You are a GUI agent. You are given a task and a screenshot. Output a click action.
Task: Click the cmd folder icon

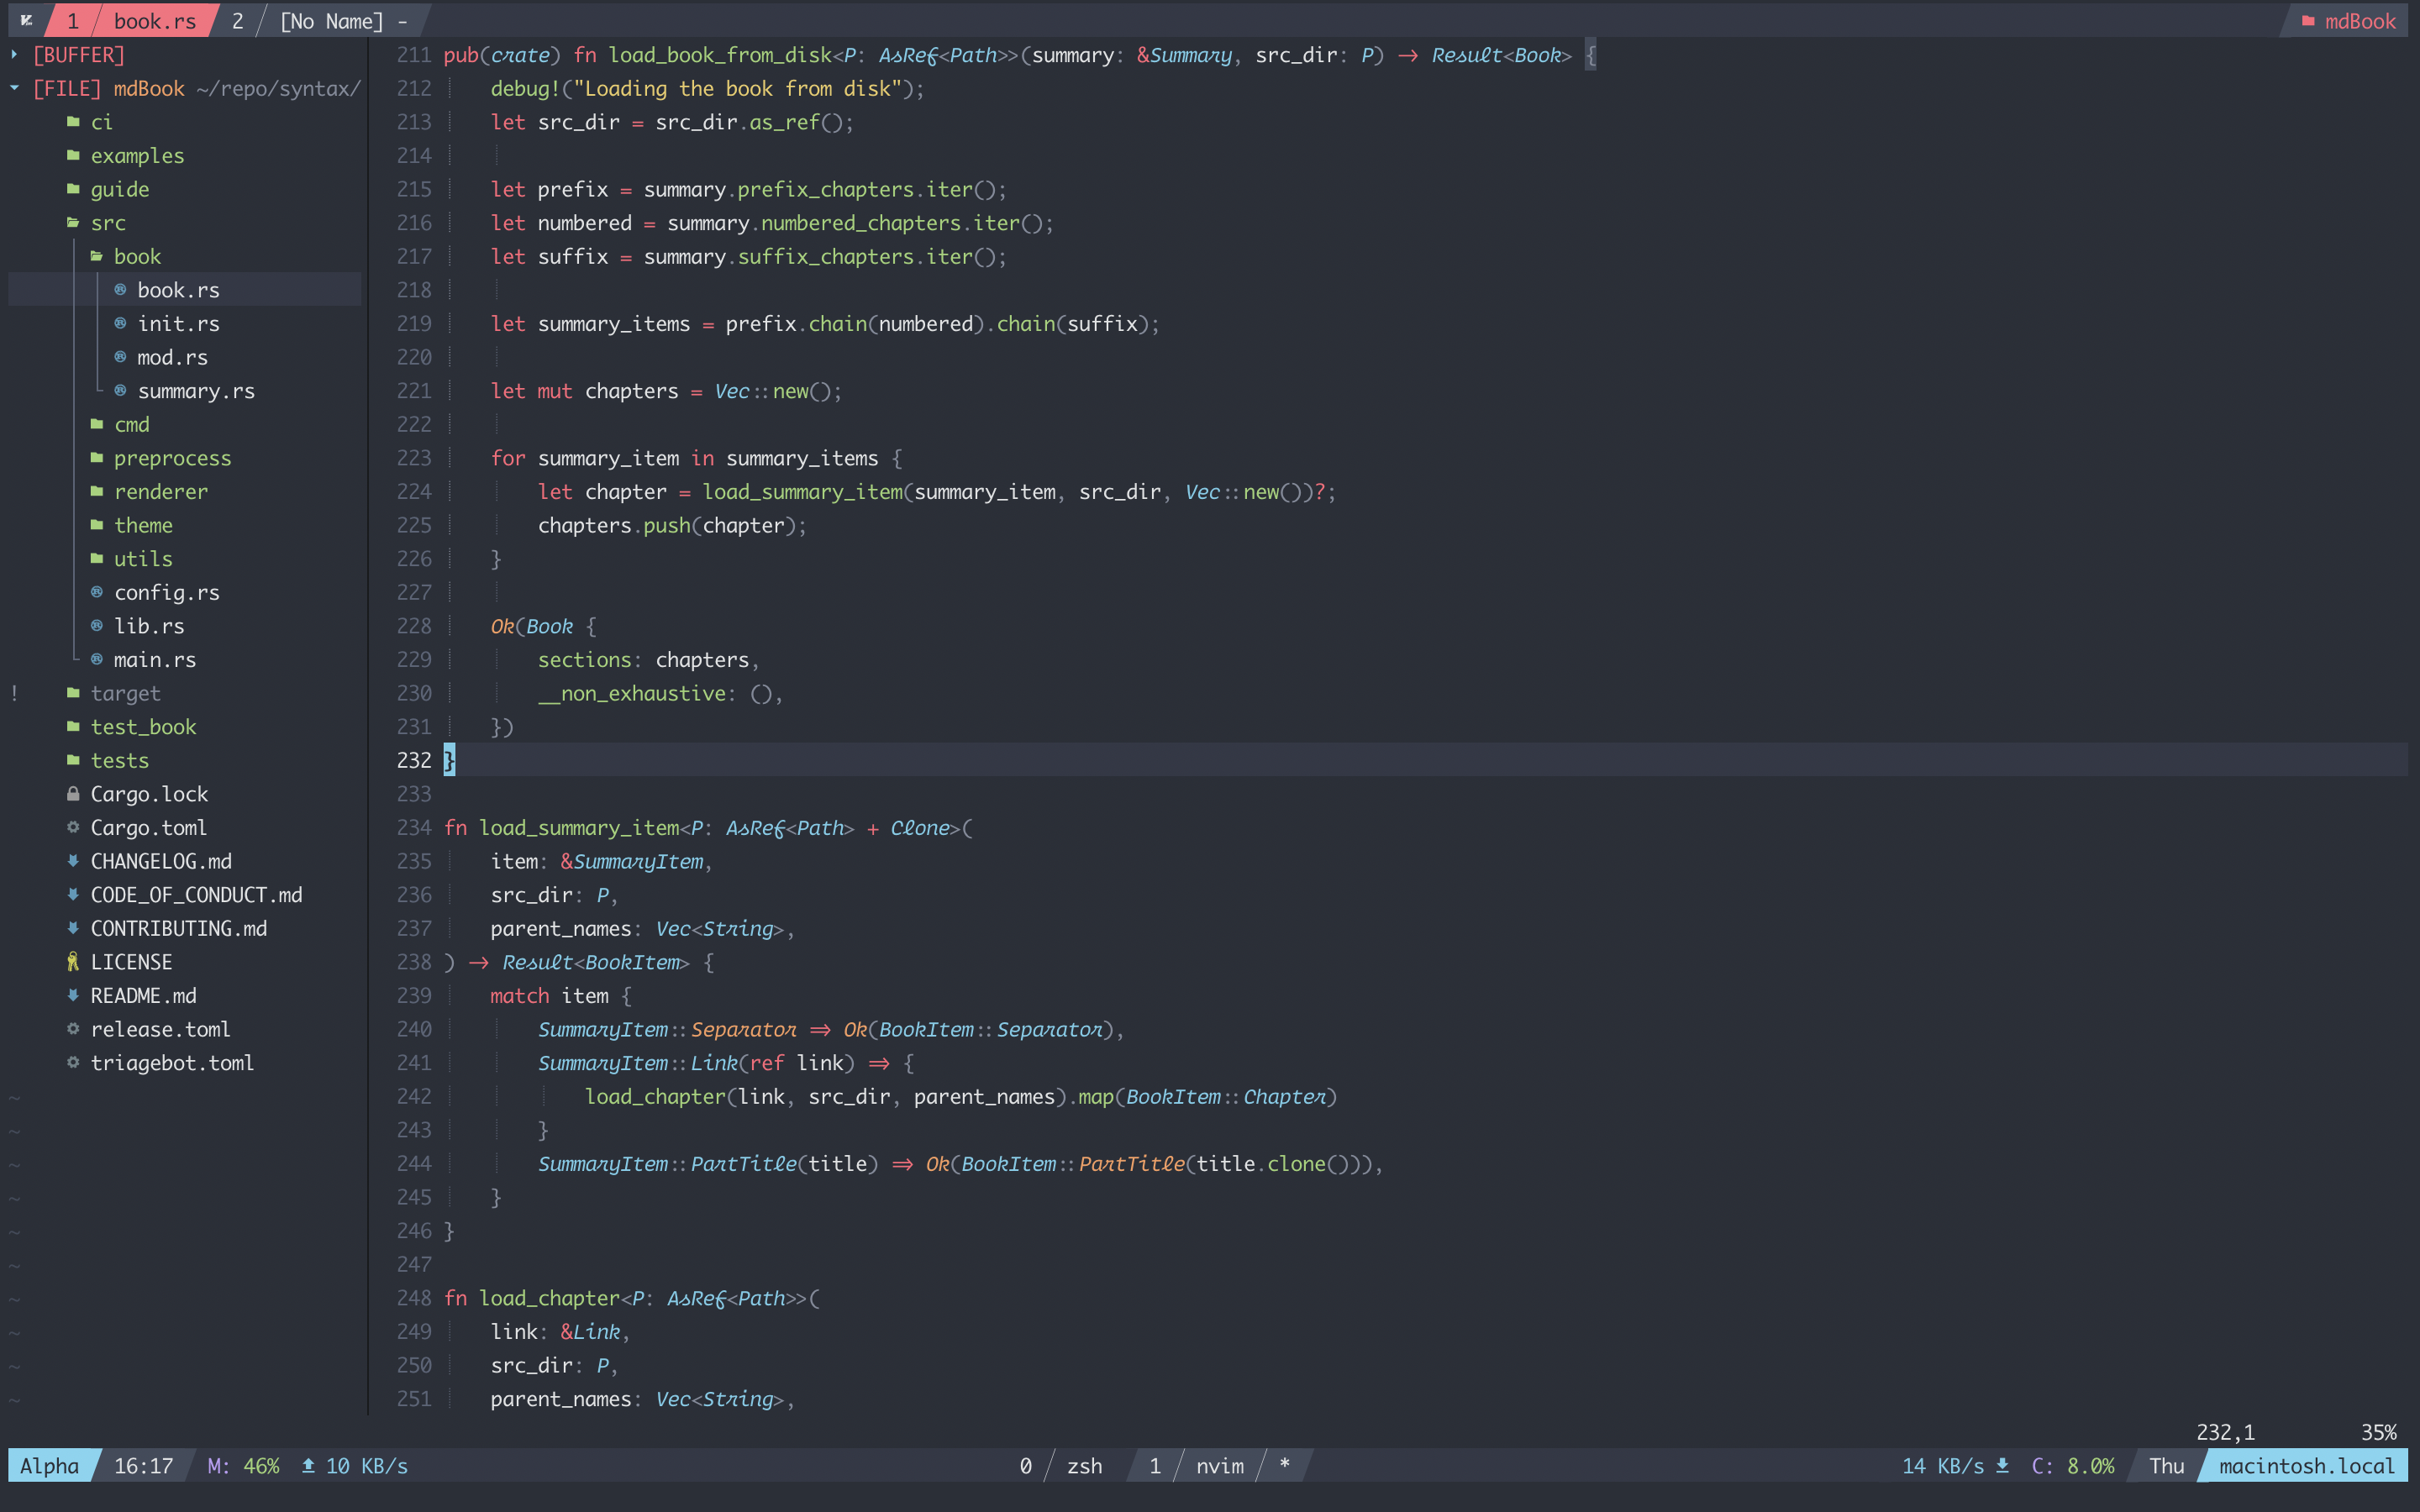pos(97,424)
